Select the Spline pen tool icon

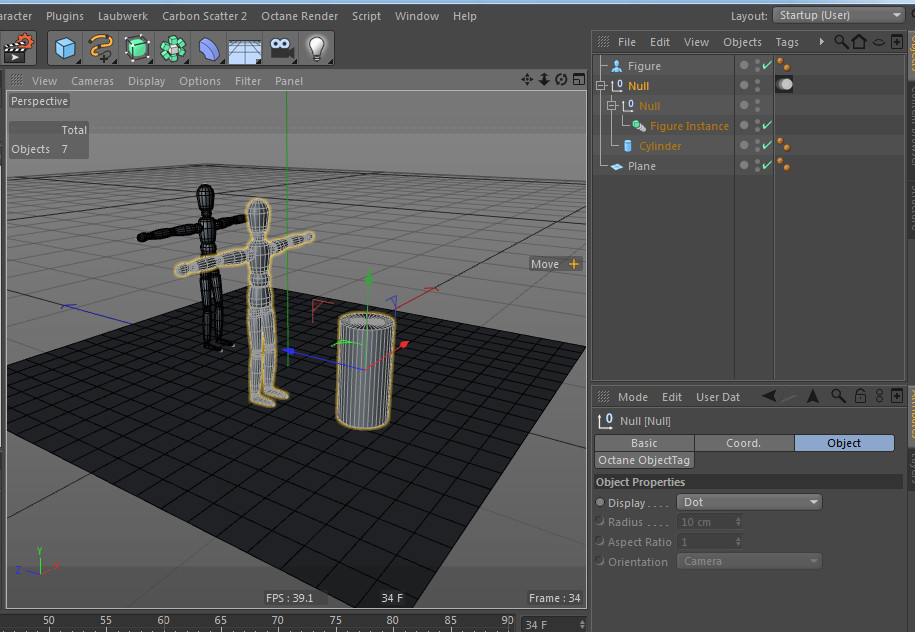coord(101,47)
